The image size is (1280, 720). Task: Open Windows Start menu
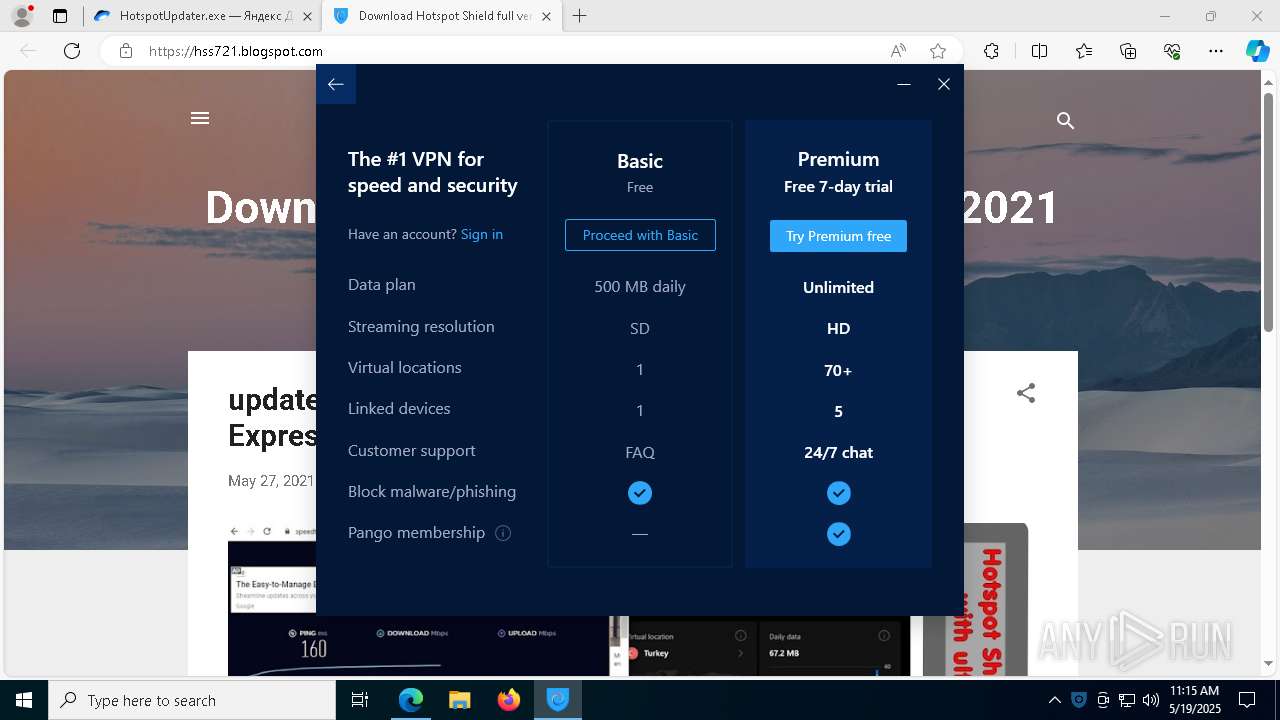24,700
